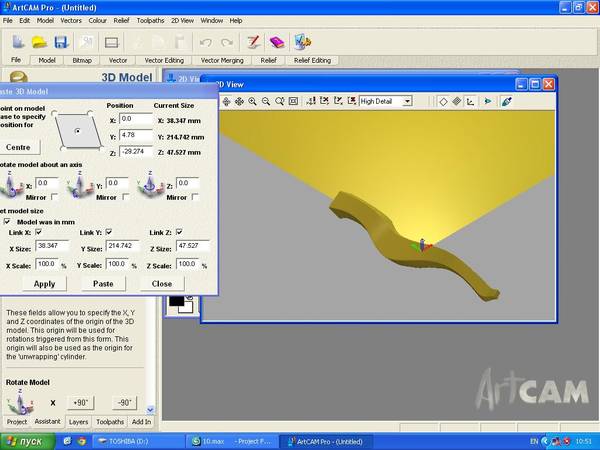Open the 2D View menu
Image resolution: width=600 pixels, height=450 pixels.
(x=183, y=21)
